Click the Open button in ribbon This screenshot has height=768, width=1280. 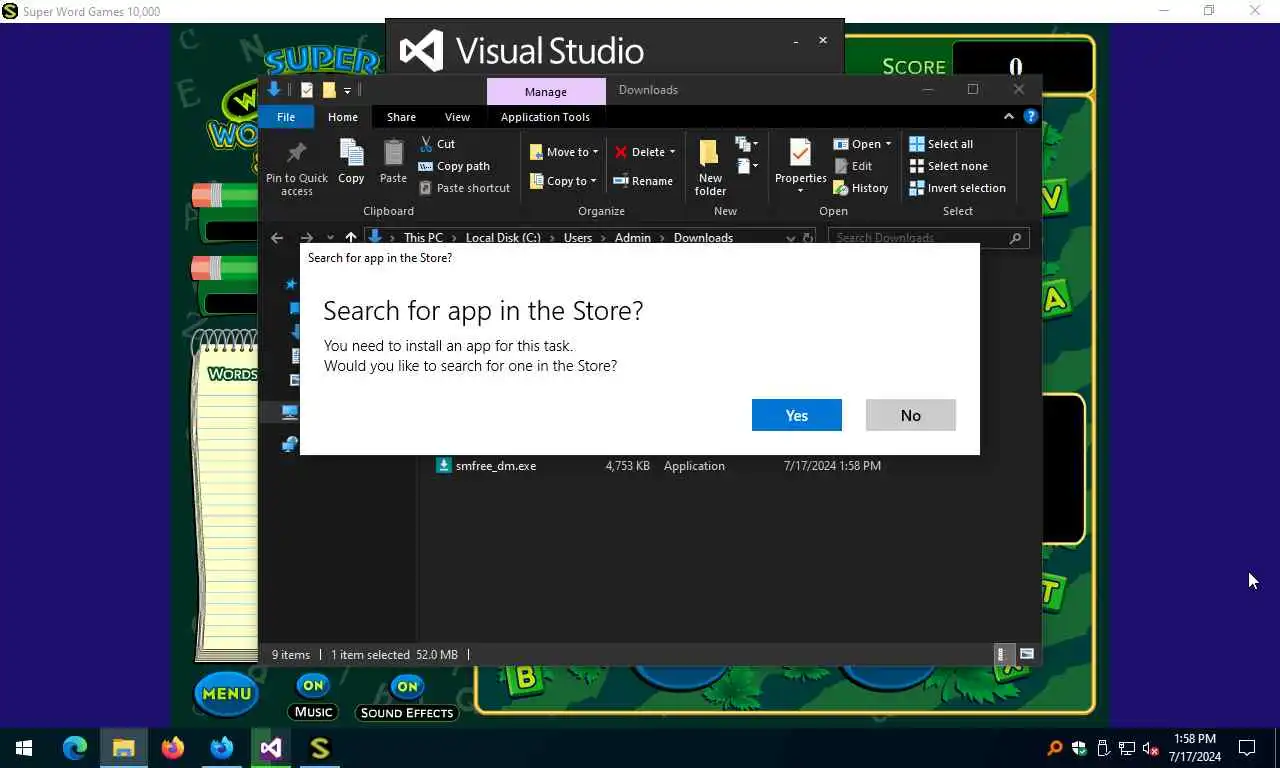pos(857,144)
